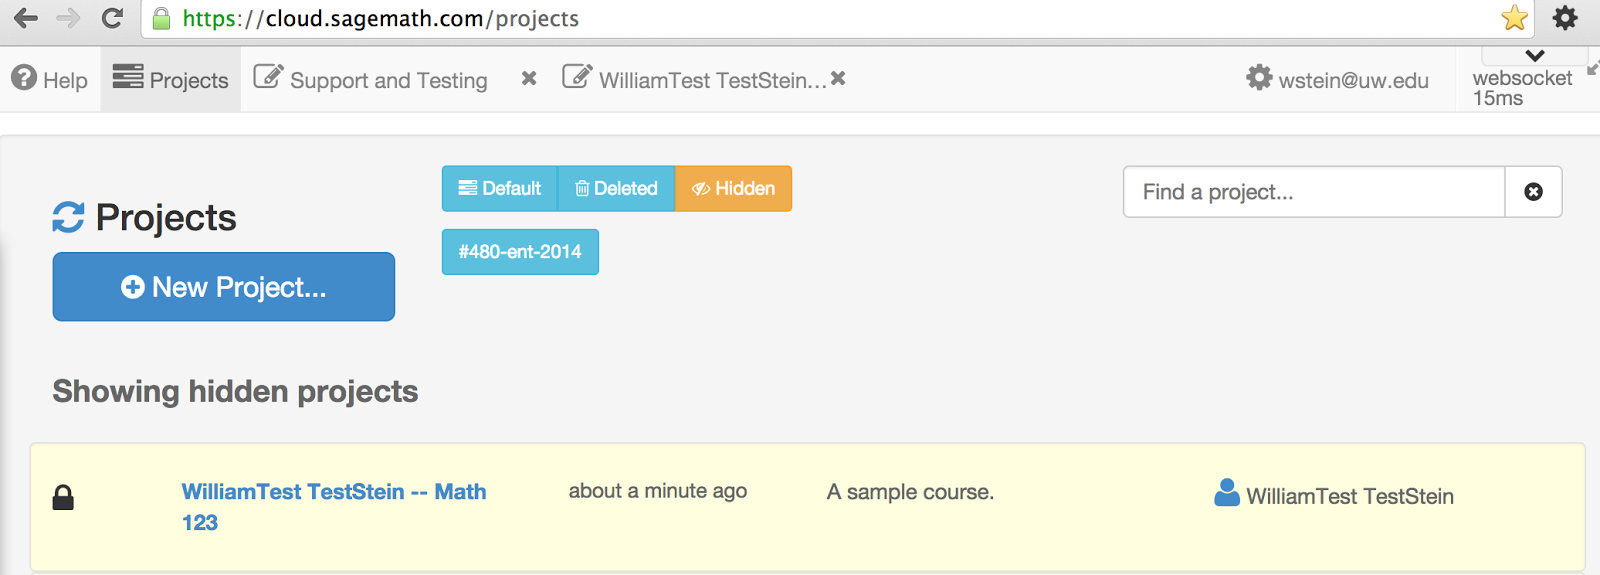Screen dimensions: 1600x575
Task: Click the account gear icon next to wstein@uw.edu
Action: 1259,78
